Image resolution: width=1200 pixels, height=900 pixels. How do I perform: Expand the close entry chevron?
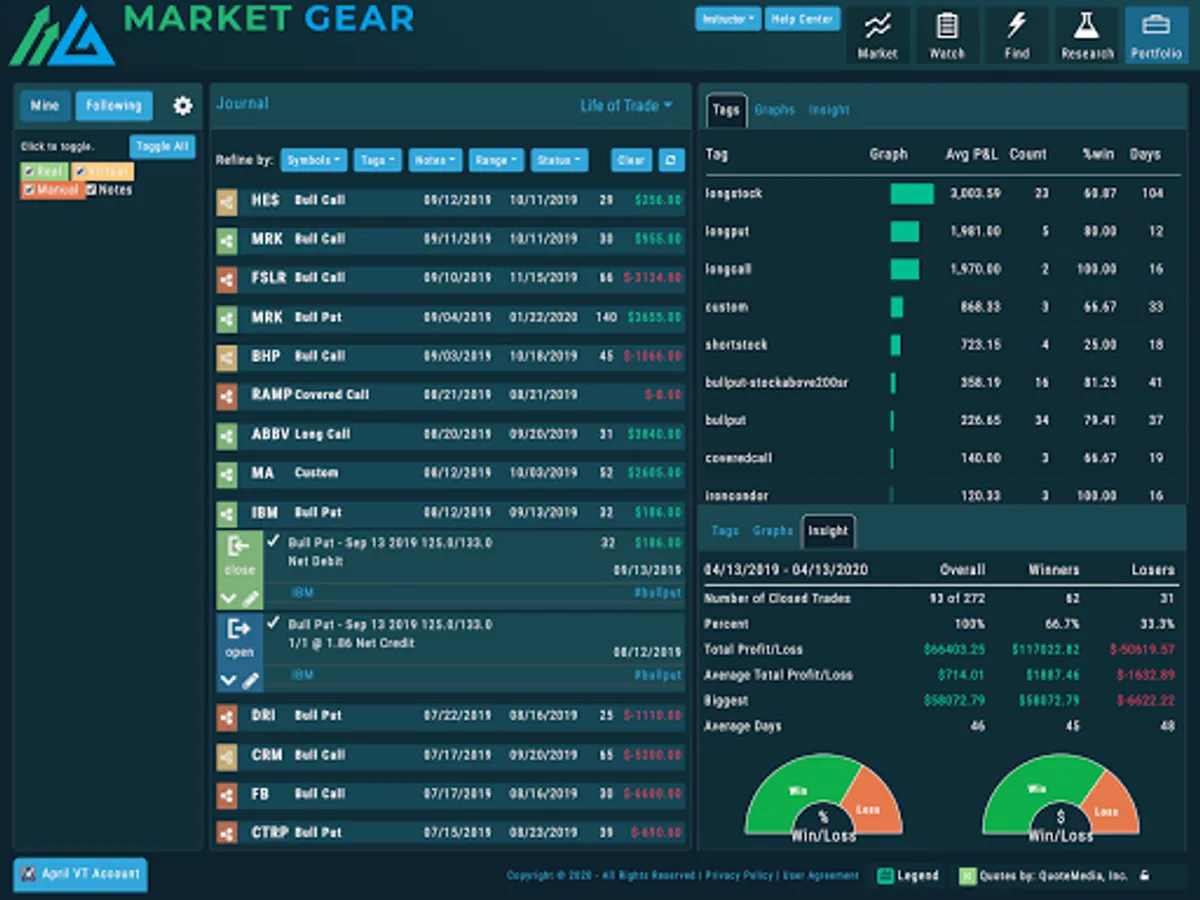tap(228, 599)
